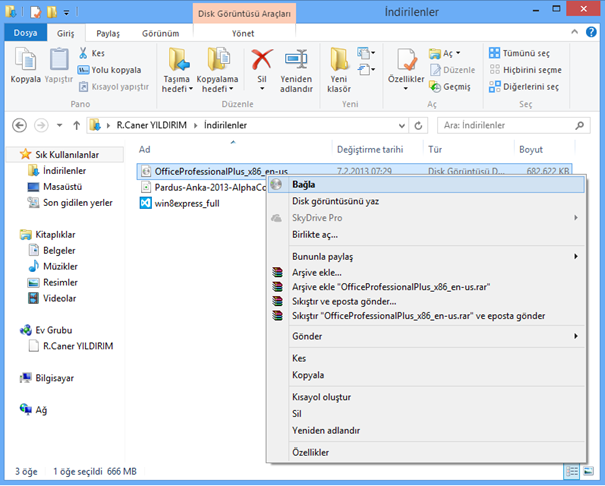Click the back navigation arrow

pos(20,125)
